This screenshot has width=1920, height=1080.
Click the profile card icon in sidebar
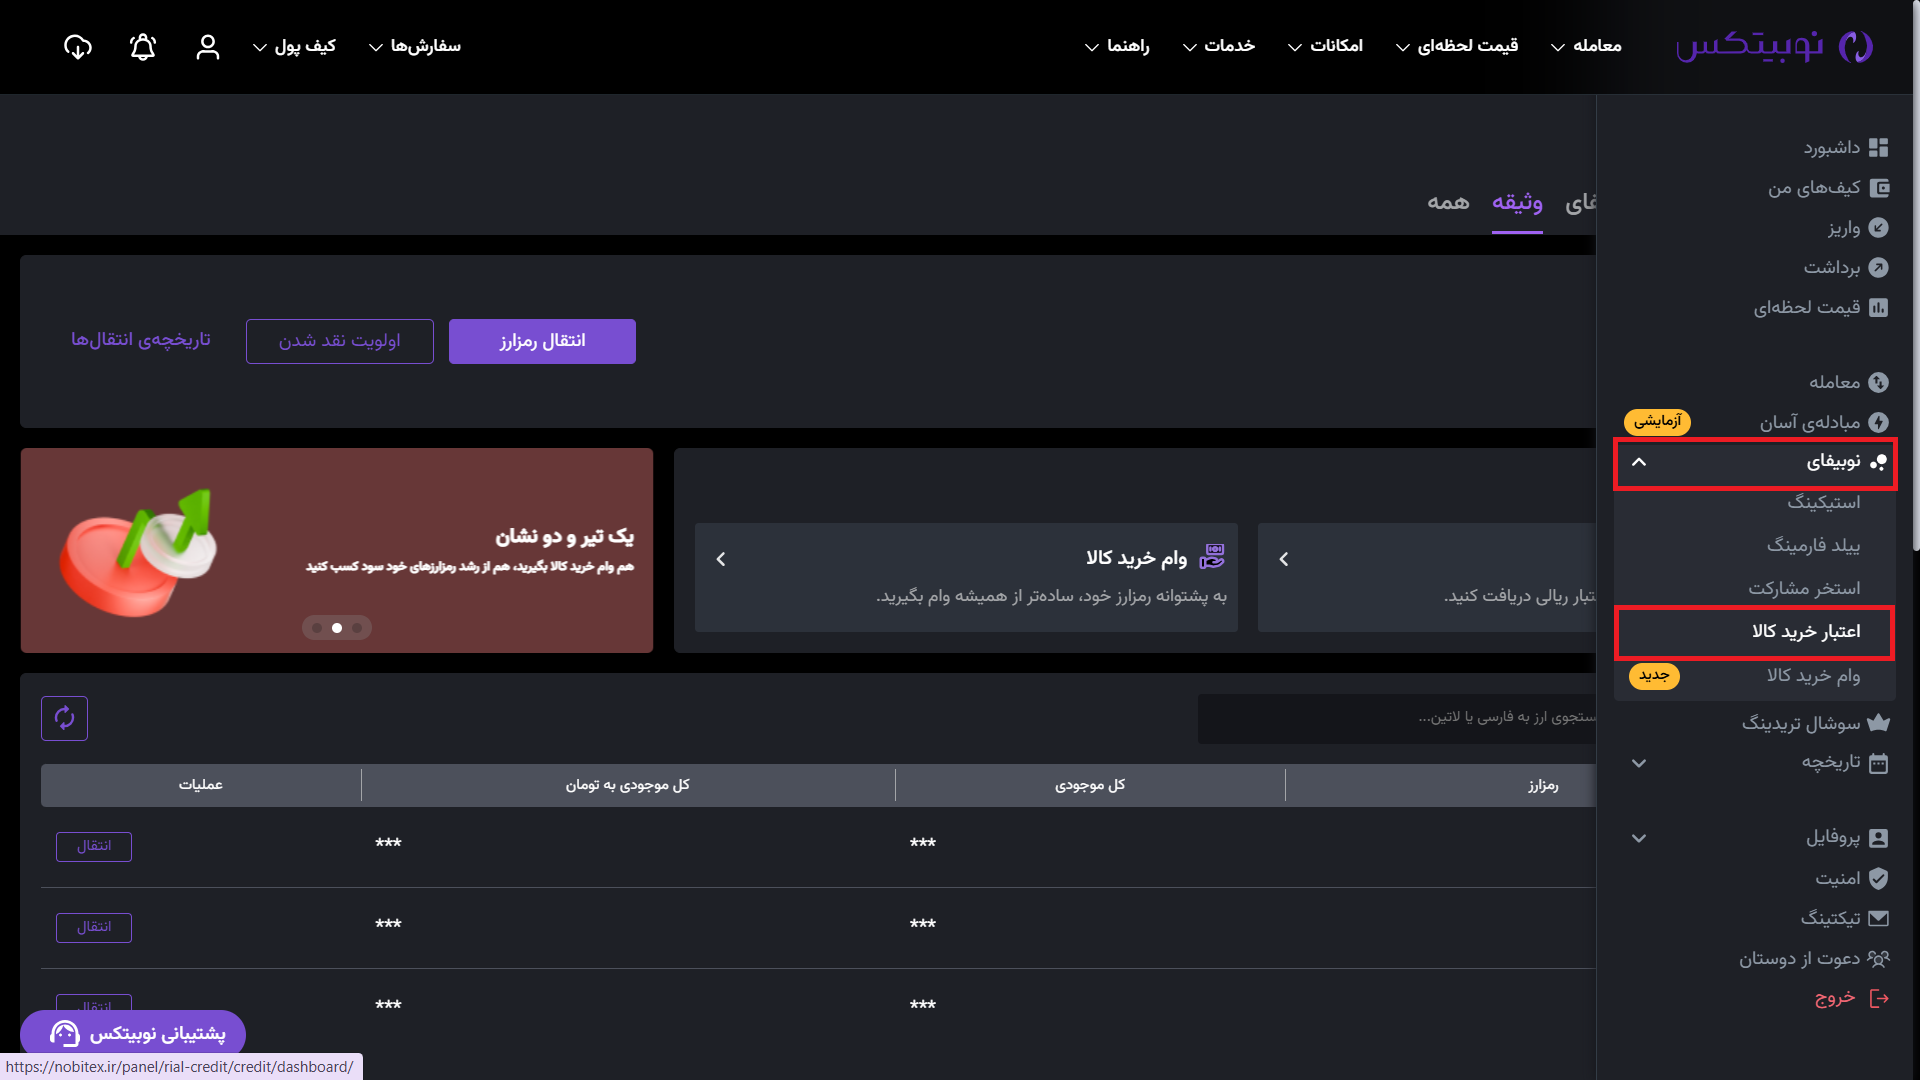[x=1879, y=838]
